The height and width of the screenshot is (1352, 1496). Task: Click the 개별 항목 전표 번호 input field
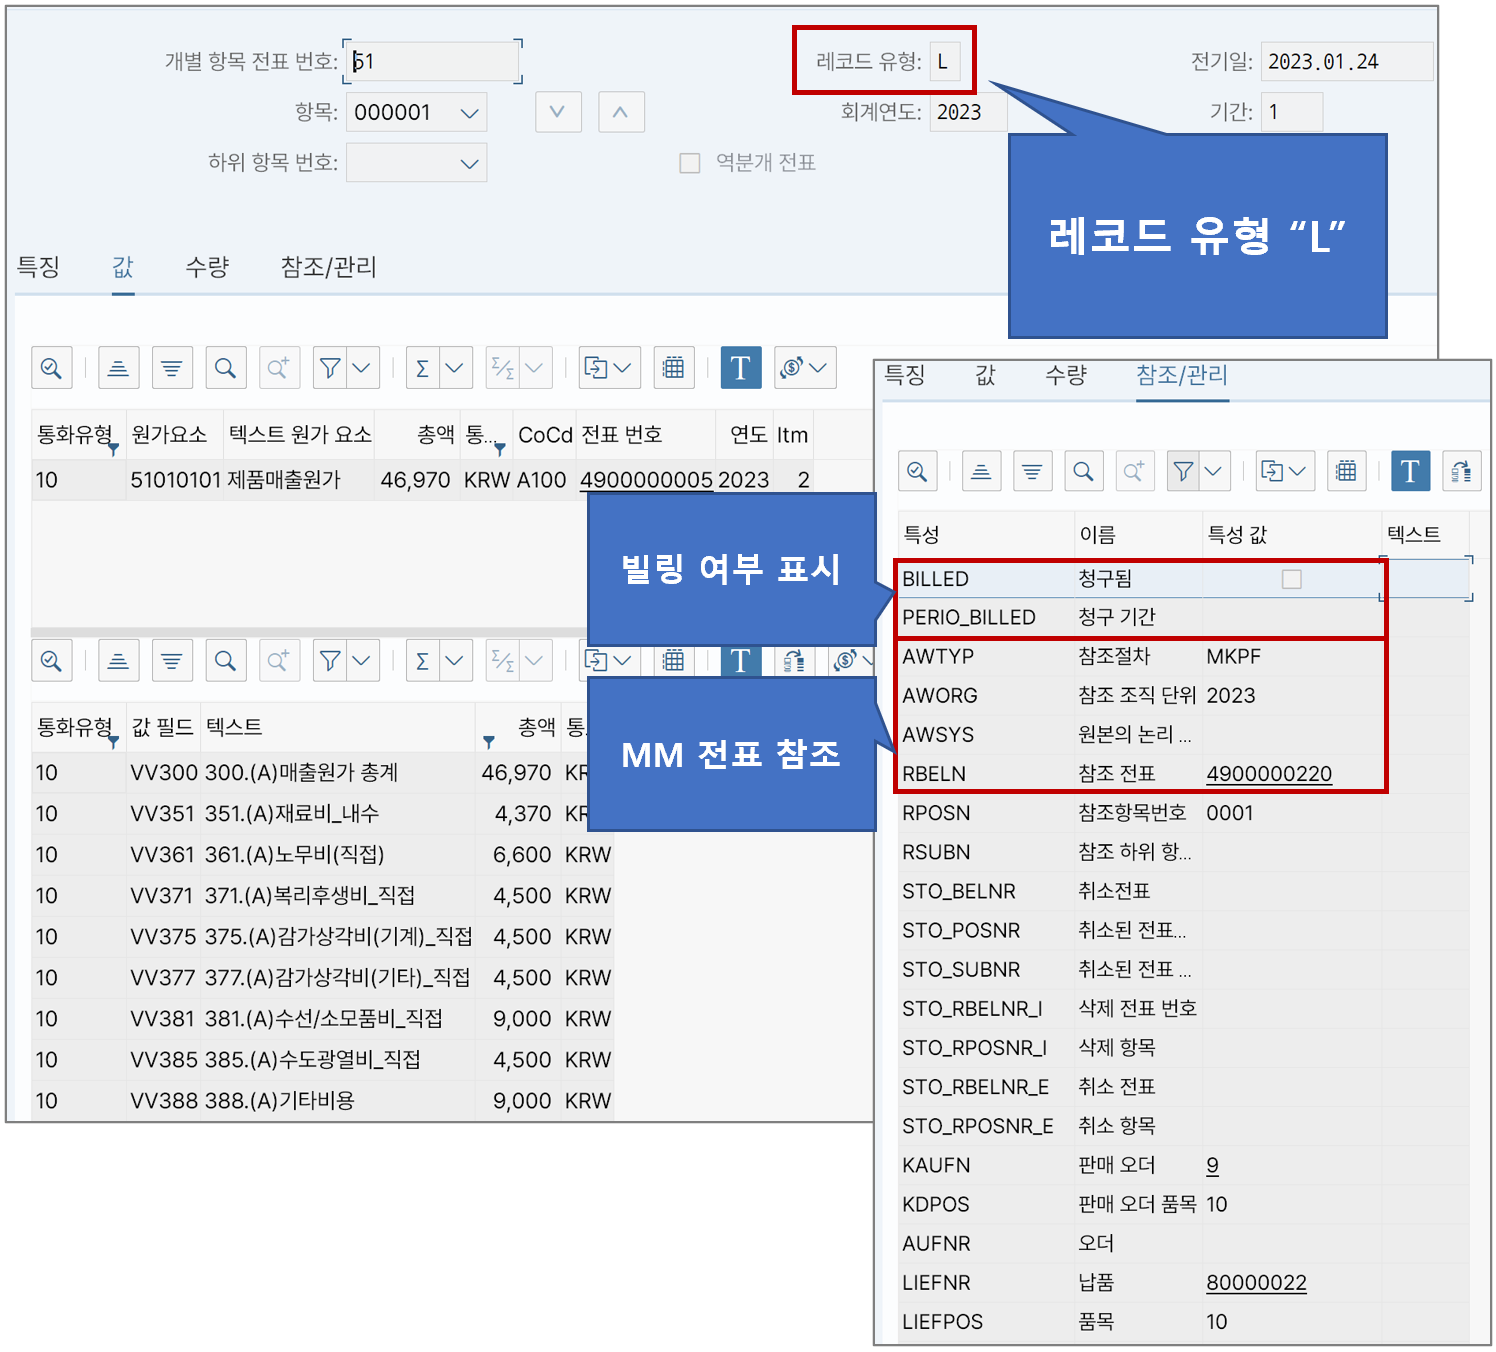tap(433, 62)
